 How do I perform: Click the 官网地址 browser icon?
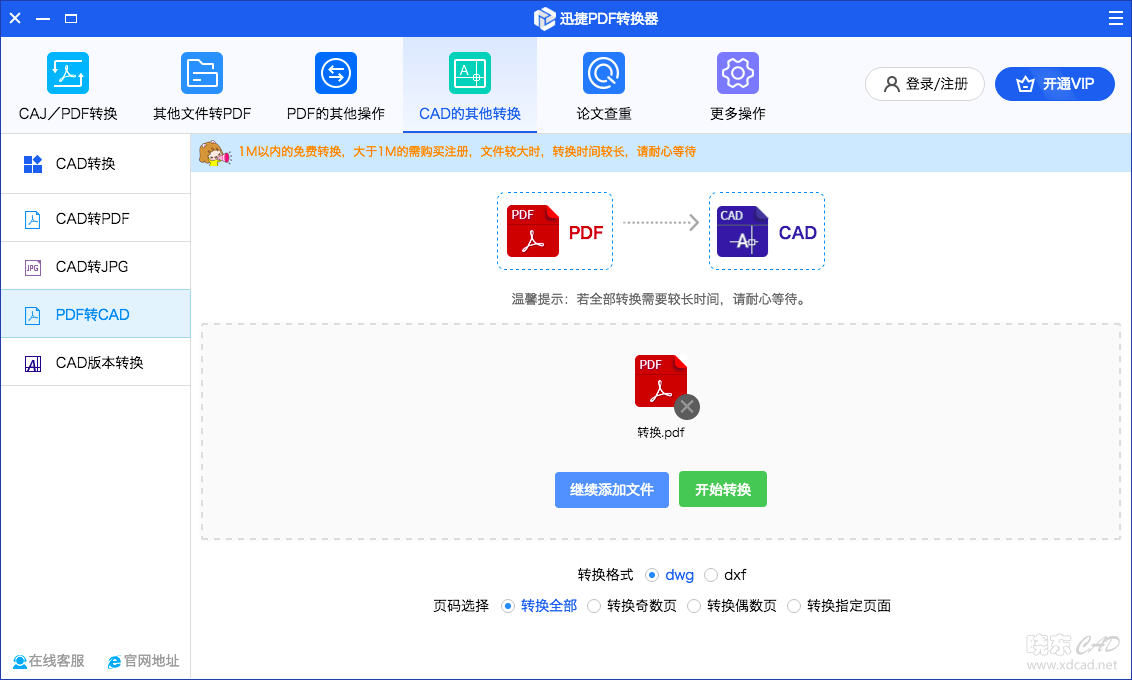[x=114, y=662]
